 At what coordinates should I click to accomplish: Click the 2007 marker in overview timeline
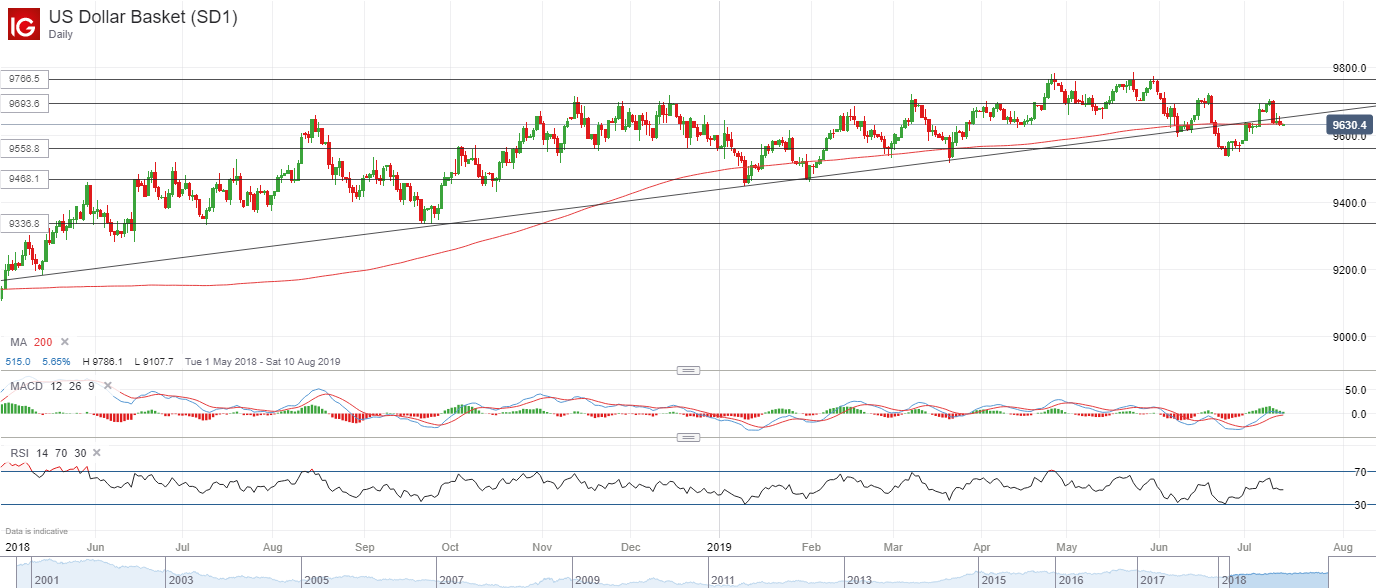click(452, 580)
